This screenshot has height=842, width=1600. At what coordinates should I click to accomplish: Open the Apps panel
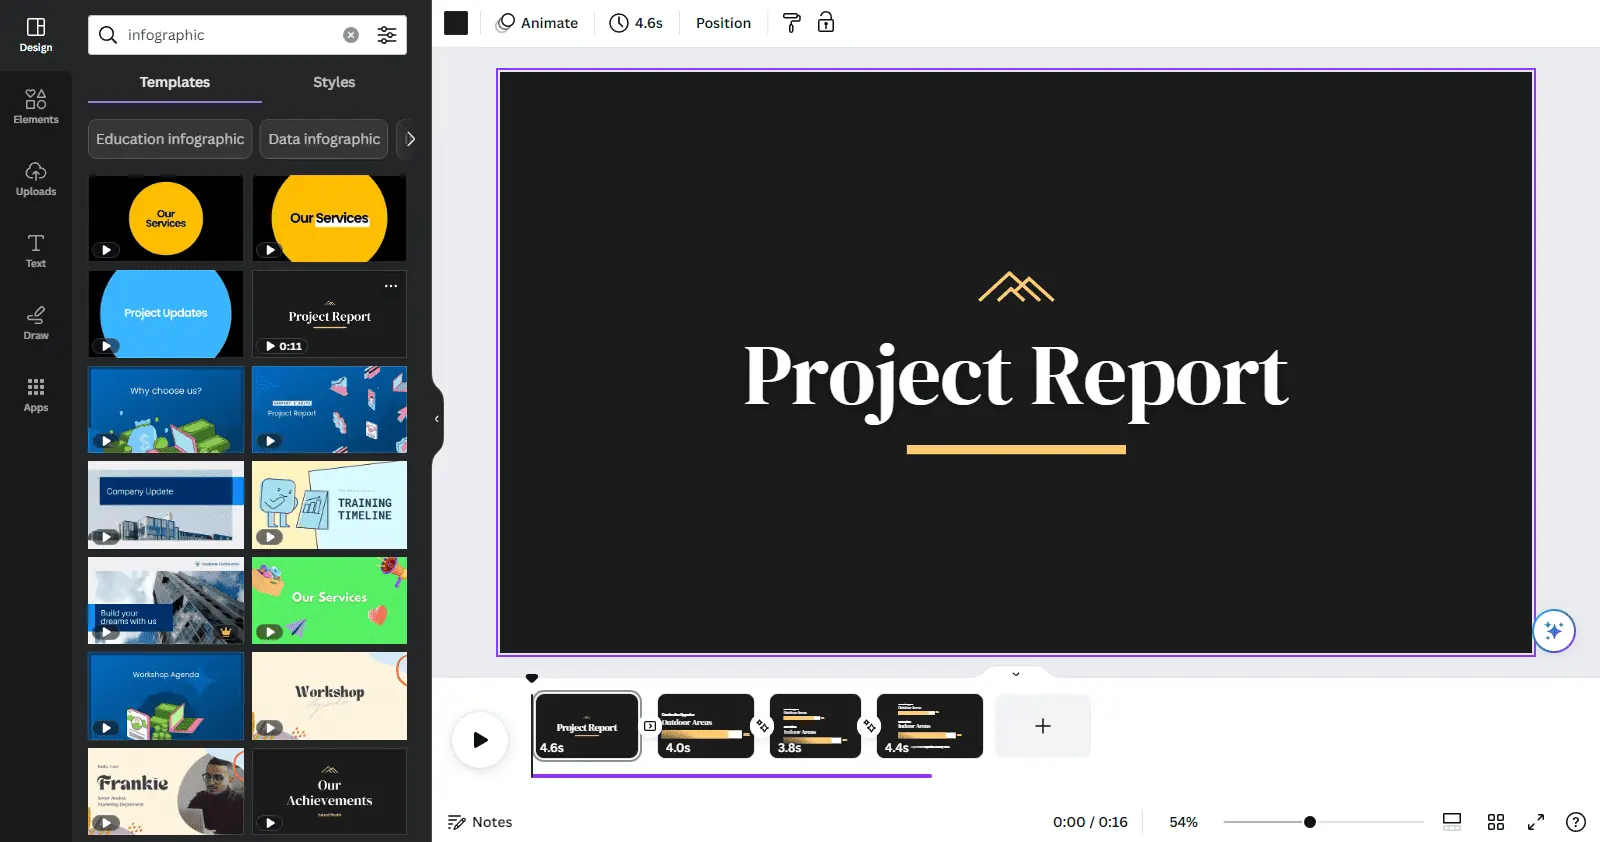(x=36, y=394)
